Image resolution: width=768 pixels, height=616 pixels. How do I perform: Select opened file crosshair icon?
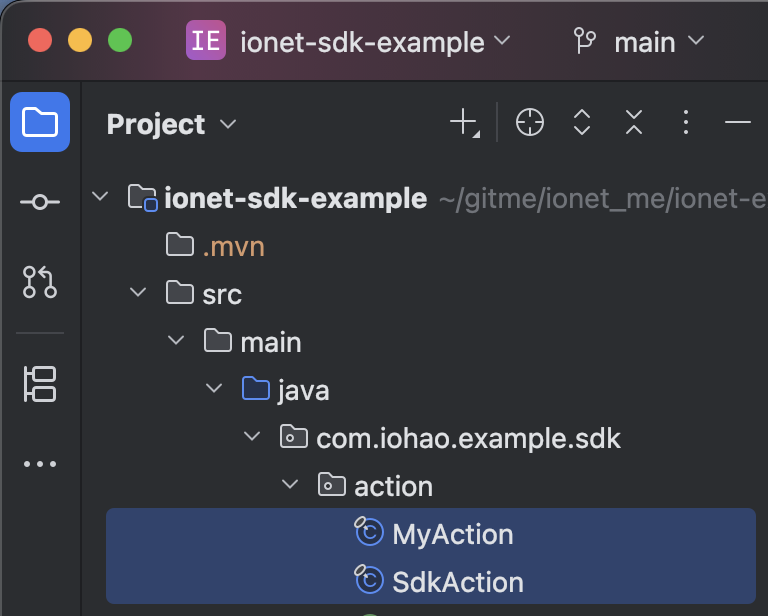click(530, 123)
